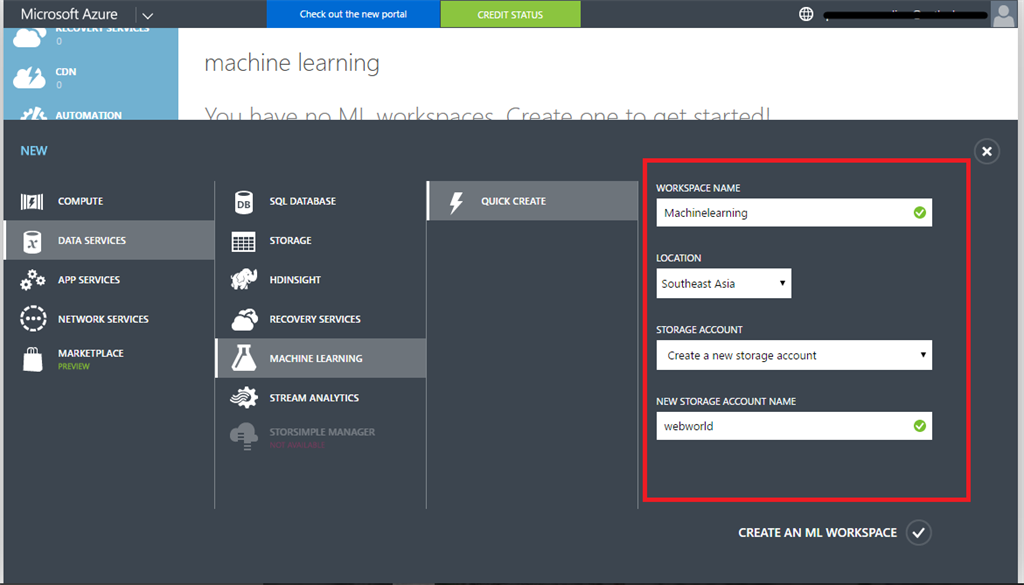Screen dimensions: 1024x585
Task: Click the NEW STORAGE ACCOUNT NAME label
Action: pos(726,402)
